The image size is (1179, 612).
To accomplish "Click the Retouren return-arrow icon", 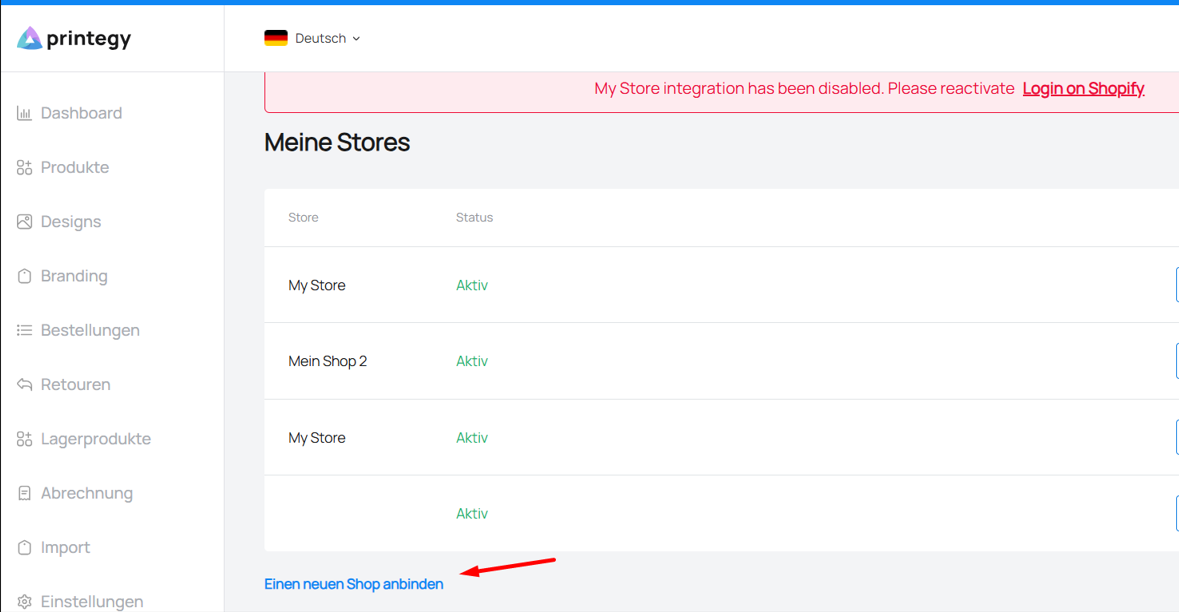I will pos(24,384).
